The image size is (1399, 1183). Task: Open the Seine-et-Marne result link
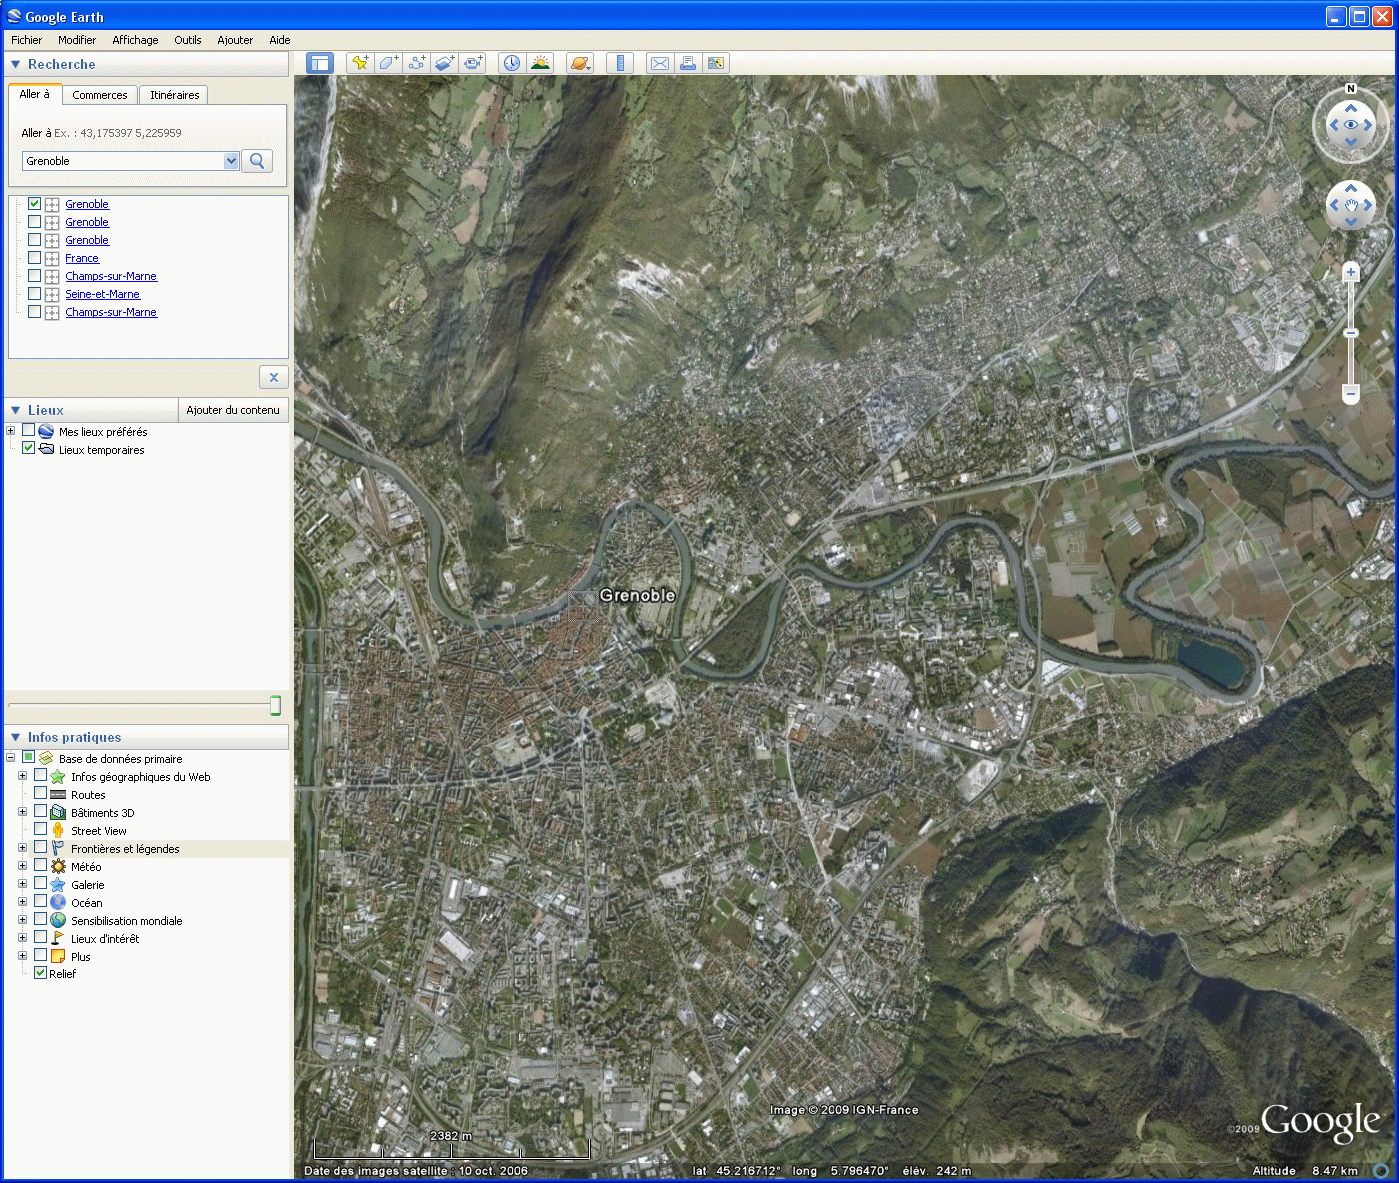pyautogui.click(x=103, y=294)
